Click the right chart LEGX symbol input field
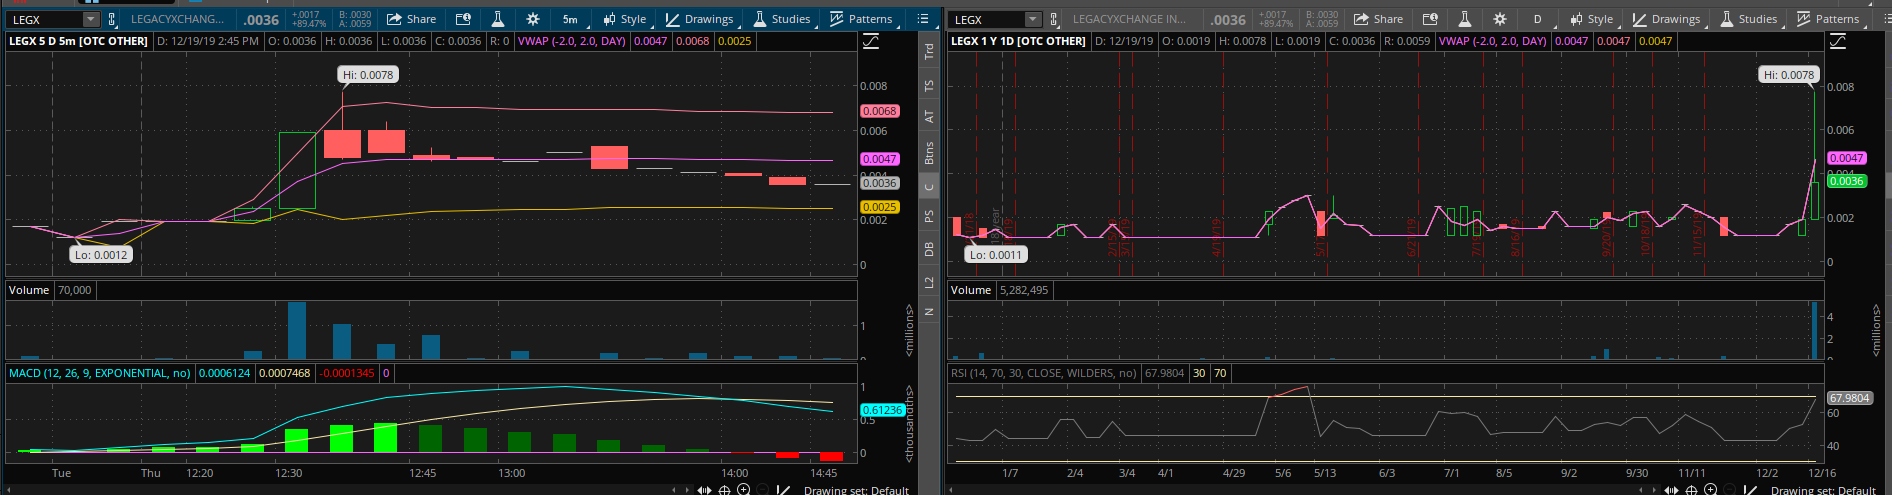Screen dimensions: 1892x495 click(x=987, y=20)
